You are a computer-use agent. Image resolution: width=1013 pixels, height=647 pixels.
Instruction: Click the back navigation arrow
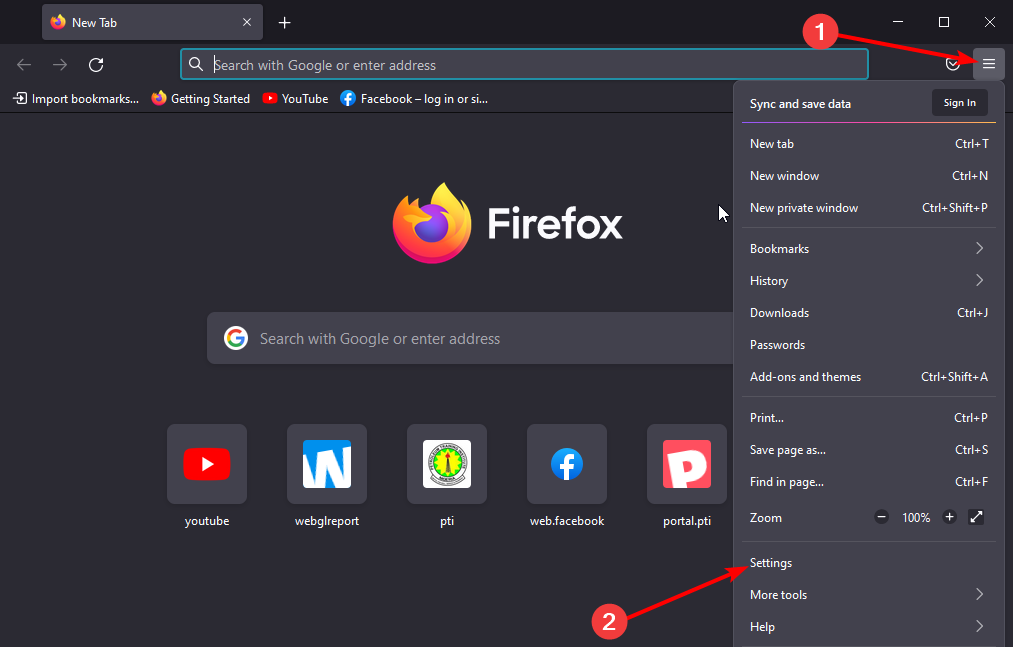[23, 64]
